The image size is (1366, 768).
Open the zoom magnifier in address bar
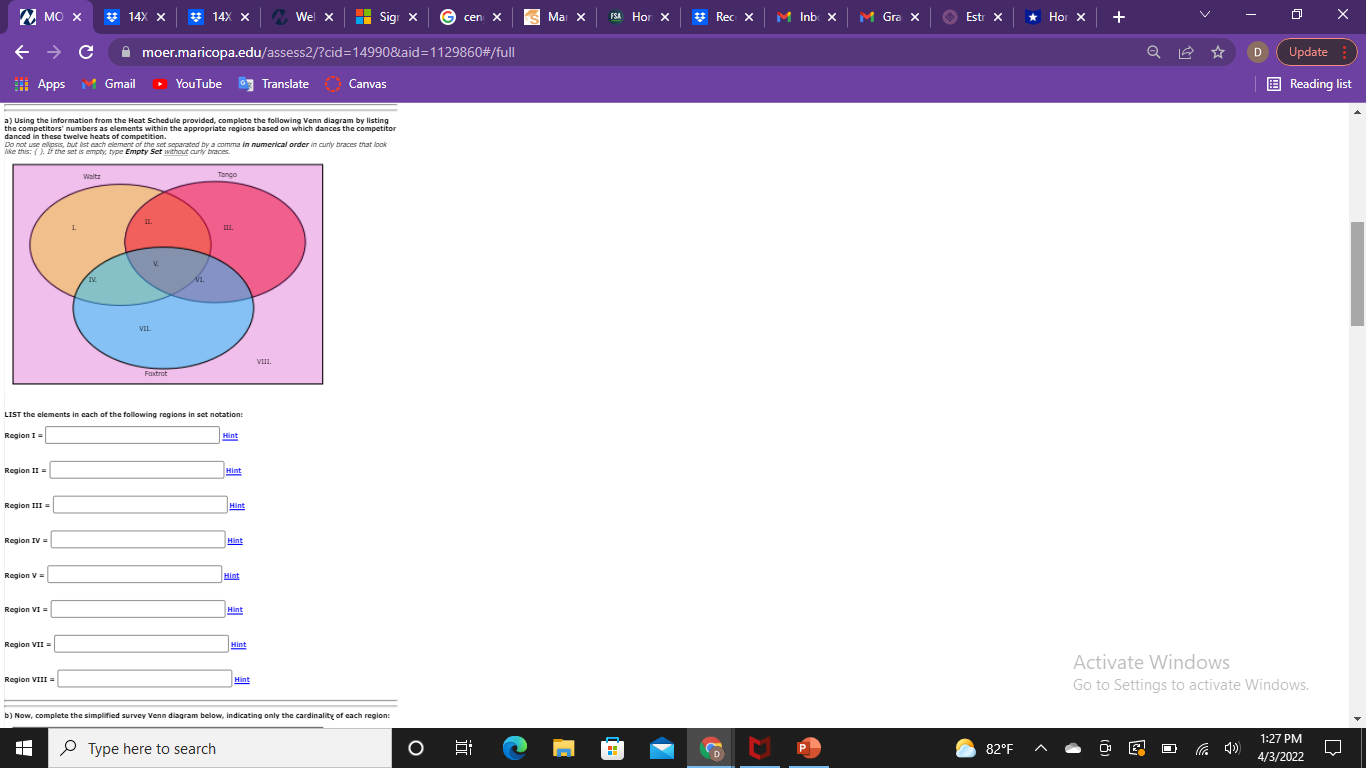click(x=1154, y=52)
